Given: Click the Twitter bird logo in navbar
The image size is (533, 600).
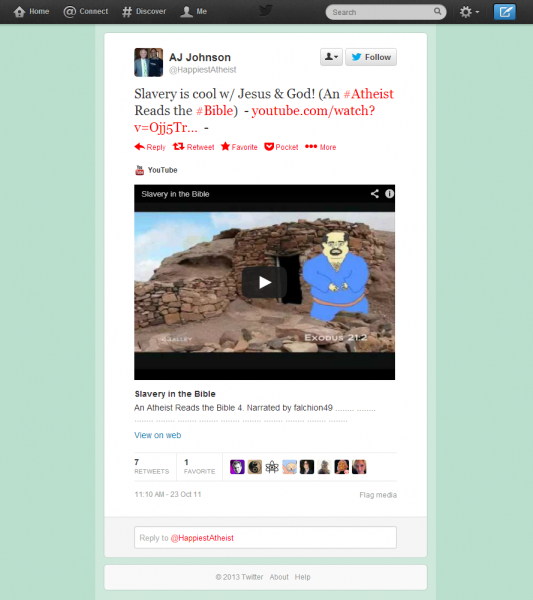Looking at the screenshot, I should tap(266, 10).
